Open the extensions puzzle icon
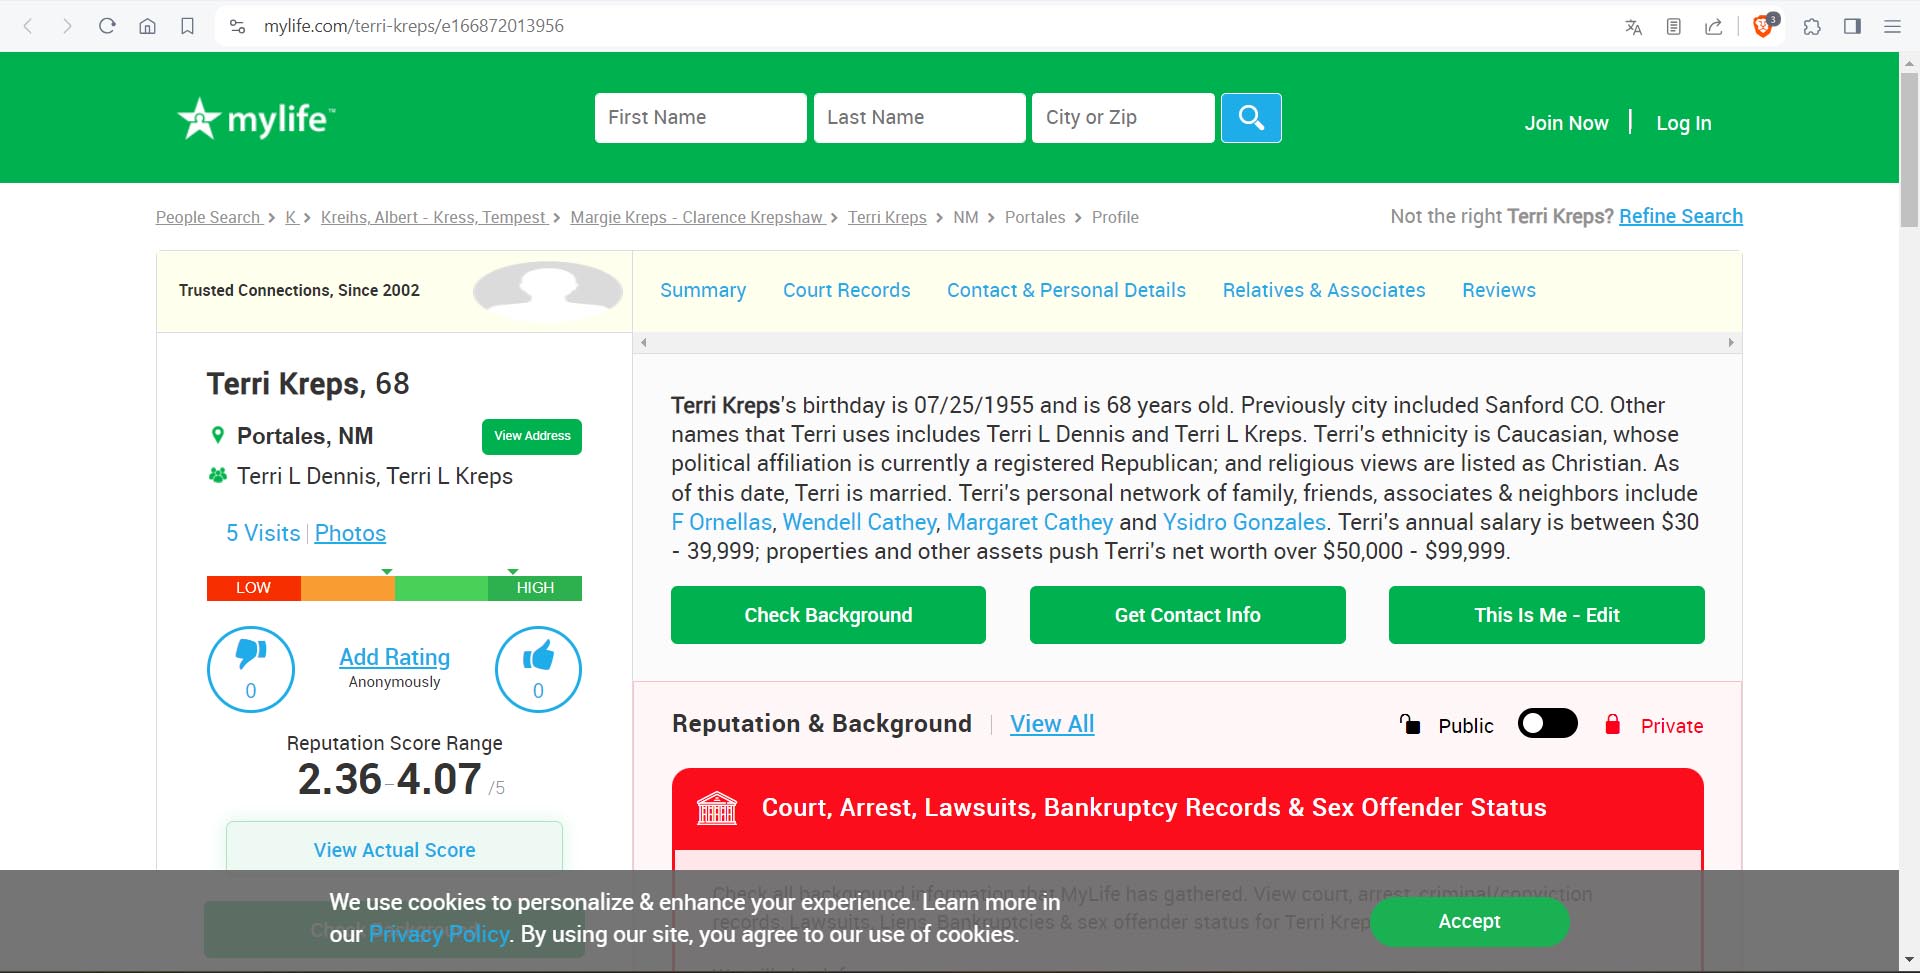Image resolution: width=1920 pixels, height=973 pixels. pos(1812,27)
